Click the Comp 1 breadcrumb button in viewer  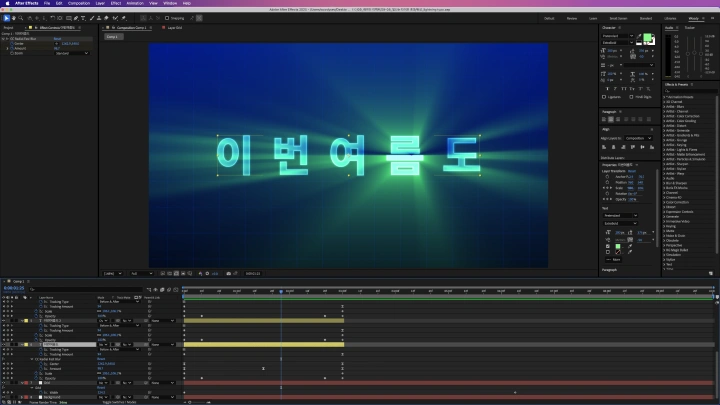tap(112, 37)
